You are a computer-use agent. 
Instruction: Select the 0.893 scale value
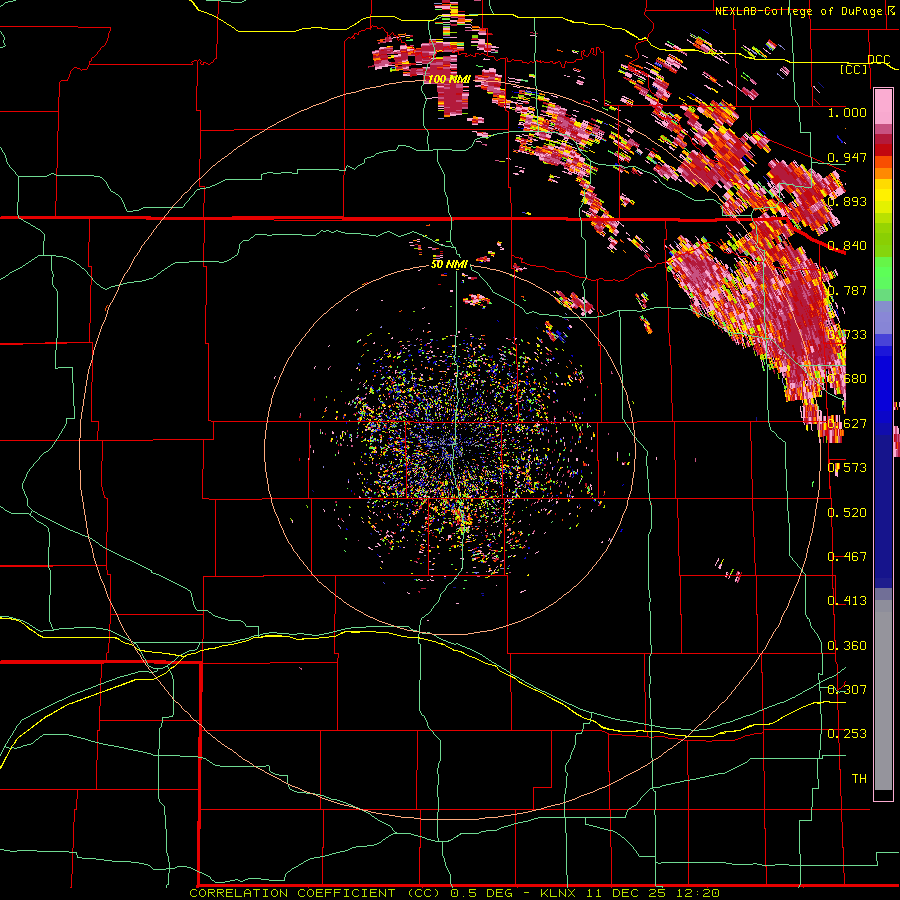(847, 201)
